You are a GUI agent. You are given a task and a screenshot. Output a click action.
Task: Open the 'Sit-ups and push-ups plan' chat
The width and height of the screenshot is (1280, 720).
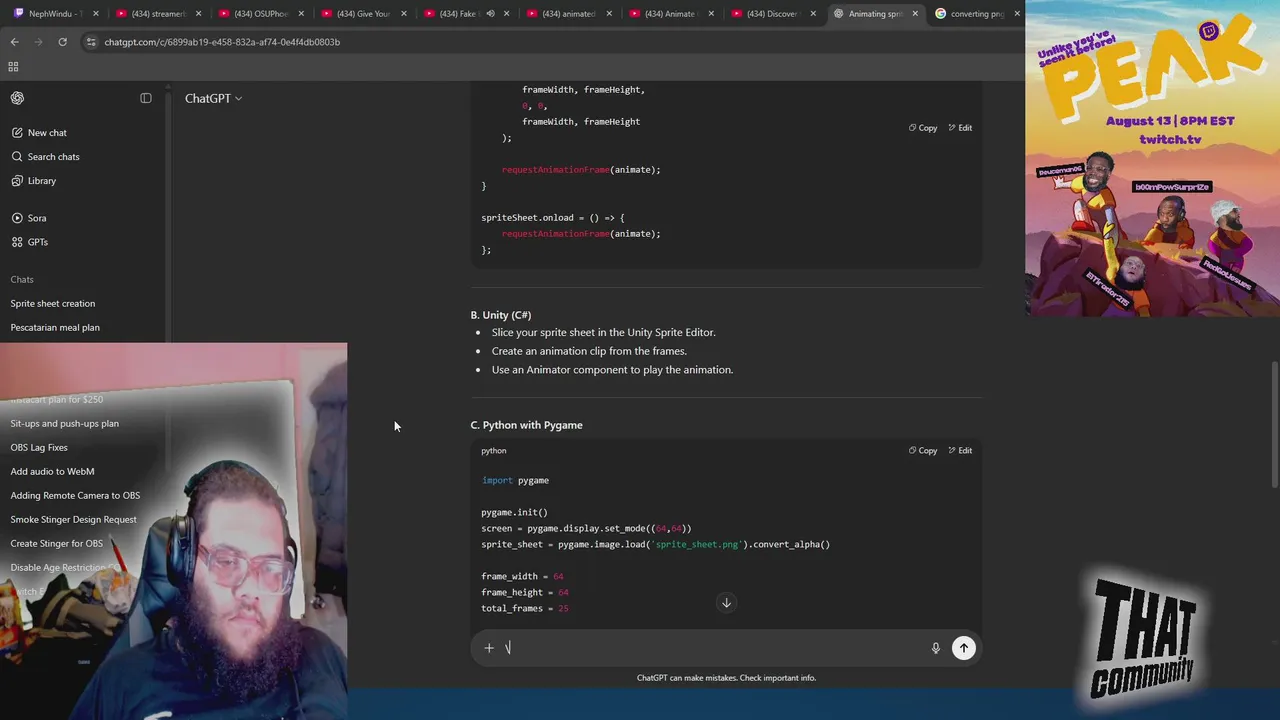[x=64, y=423]
